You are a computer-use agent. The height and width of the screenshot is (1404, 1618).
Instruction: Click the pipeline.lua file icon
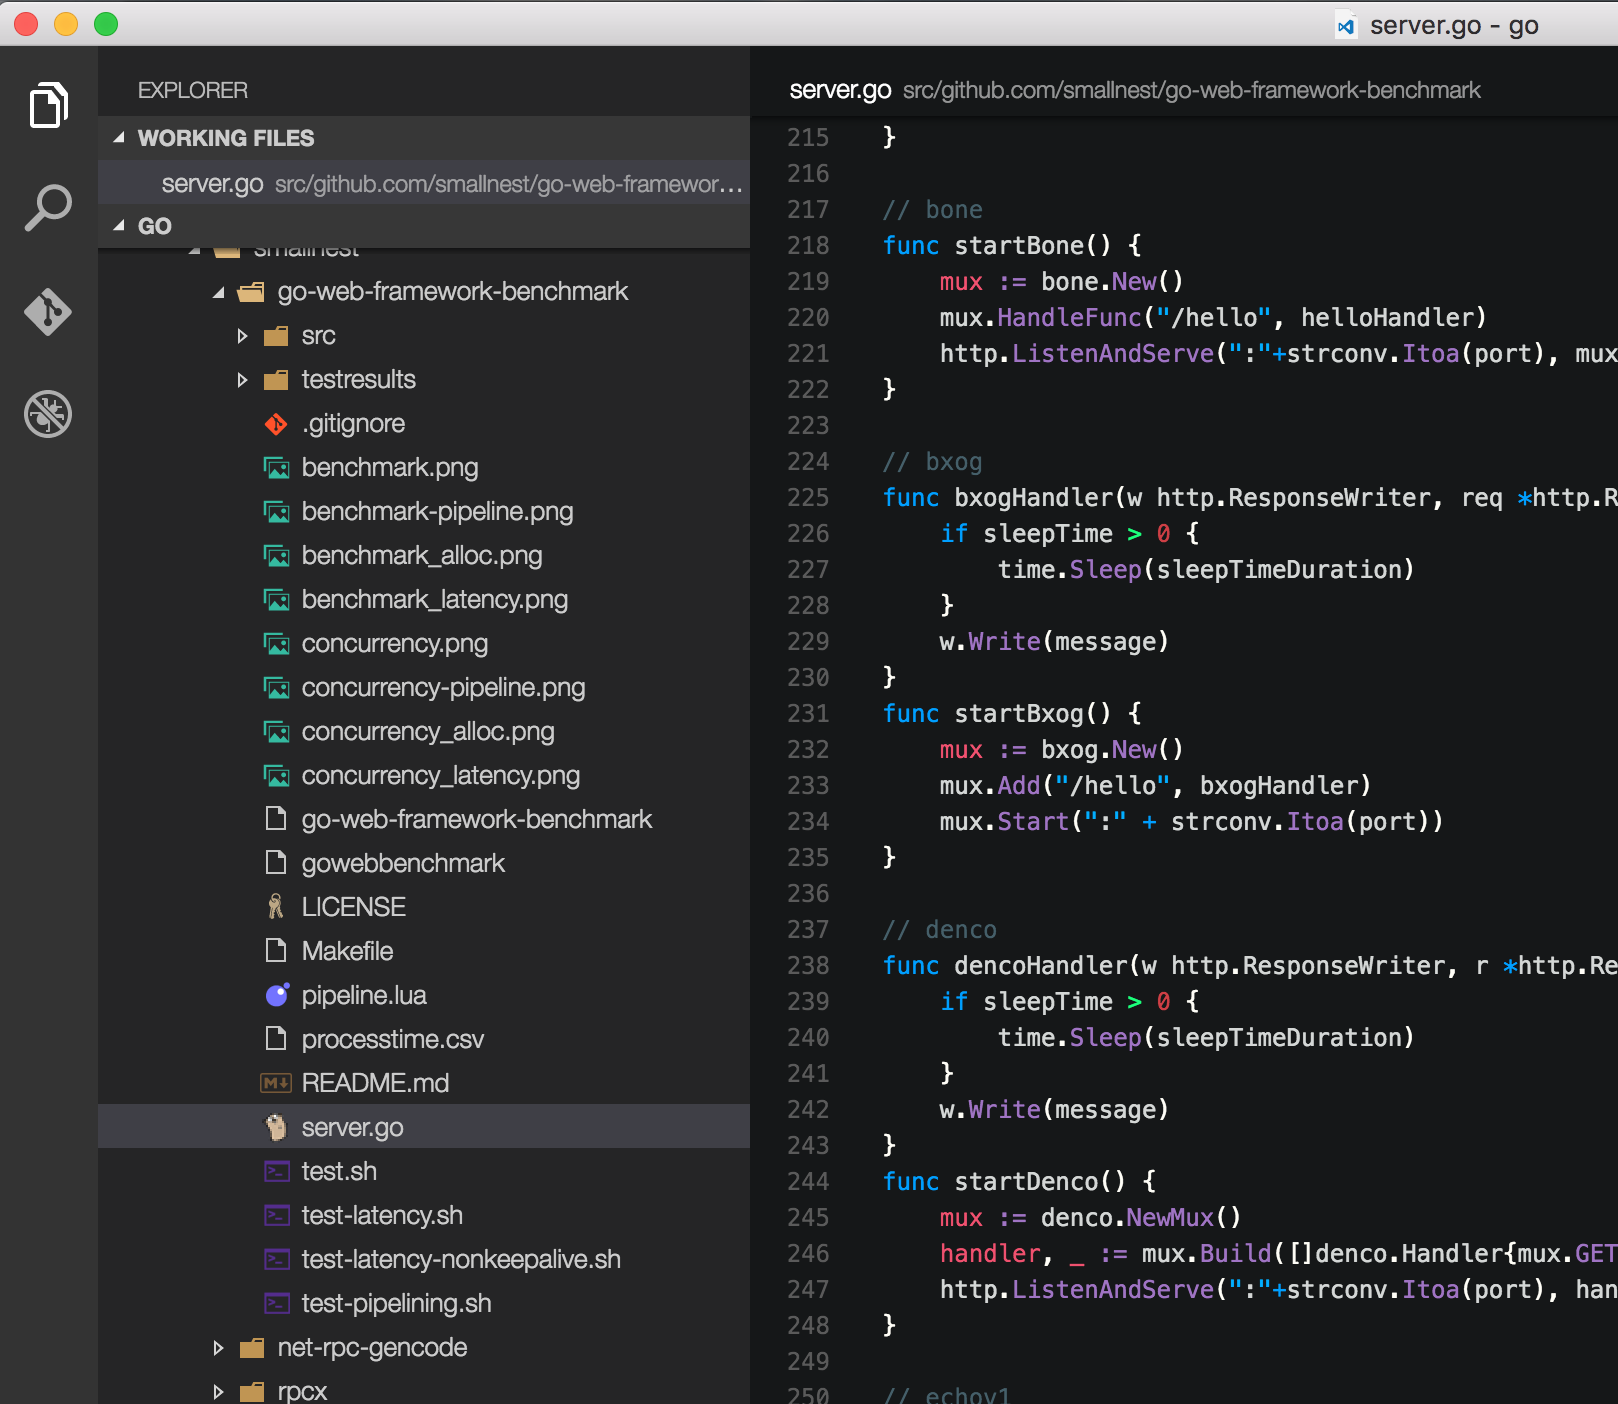(276, 995)
